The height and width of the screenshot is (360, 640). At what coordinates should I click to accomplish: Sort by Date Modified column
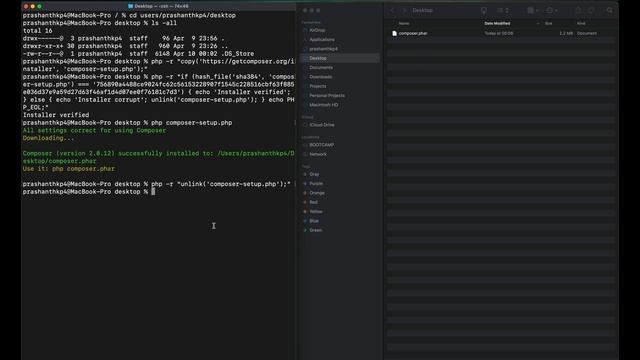(x=497, y=24)
